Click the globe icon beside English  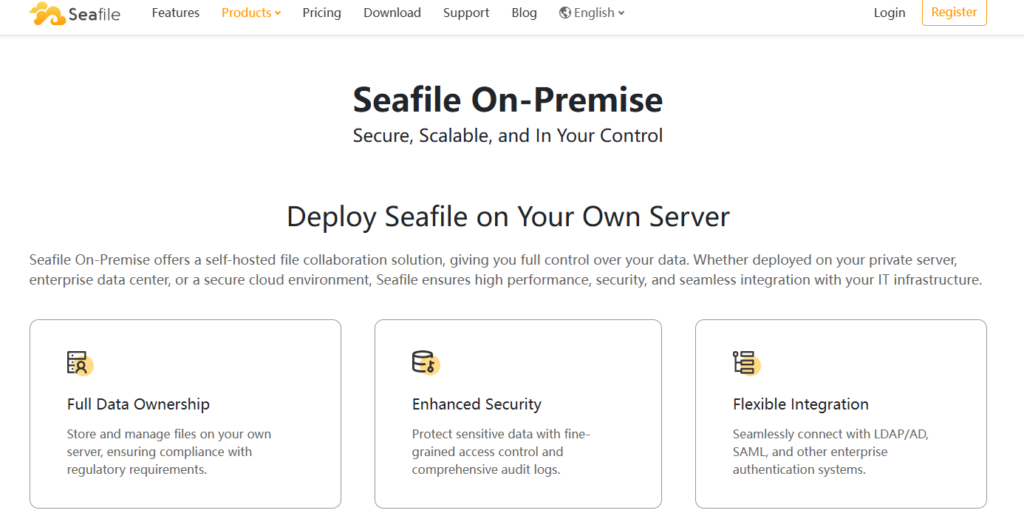coord(565,12)
